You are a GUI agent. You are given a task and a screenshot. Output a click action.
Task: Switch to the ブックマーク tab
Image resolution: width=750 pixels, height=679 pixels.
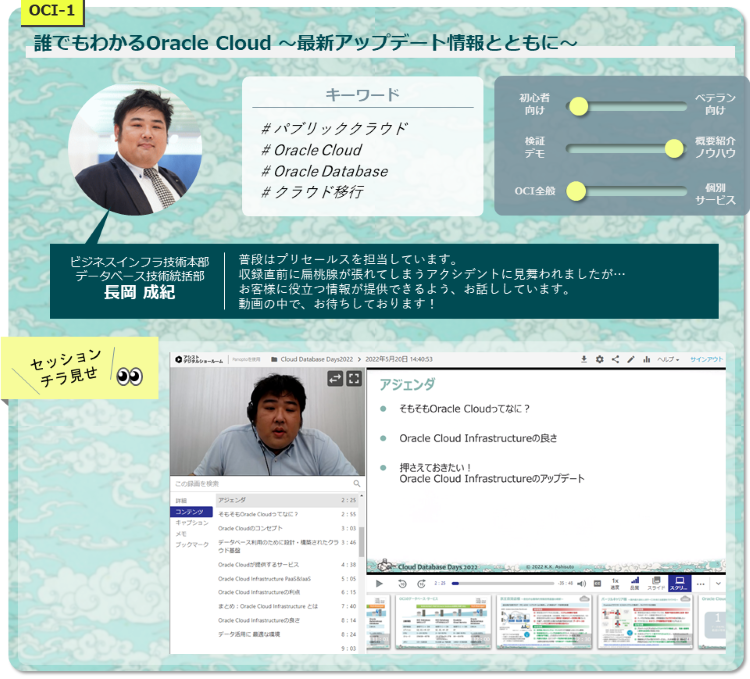[x=192, y=544]
